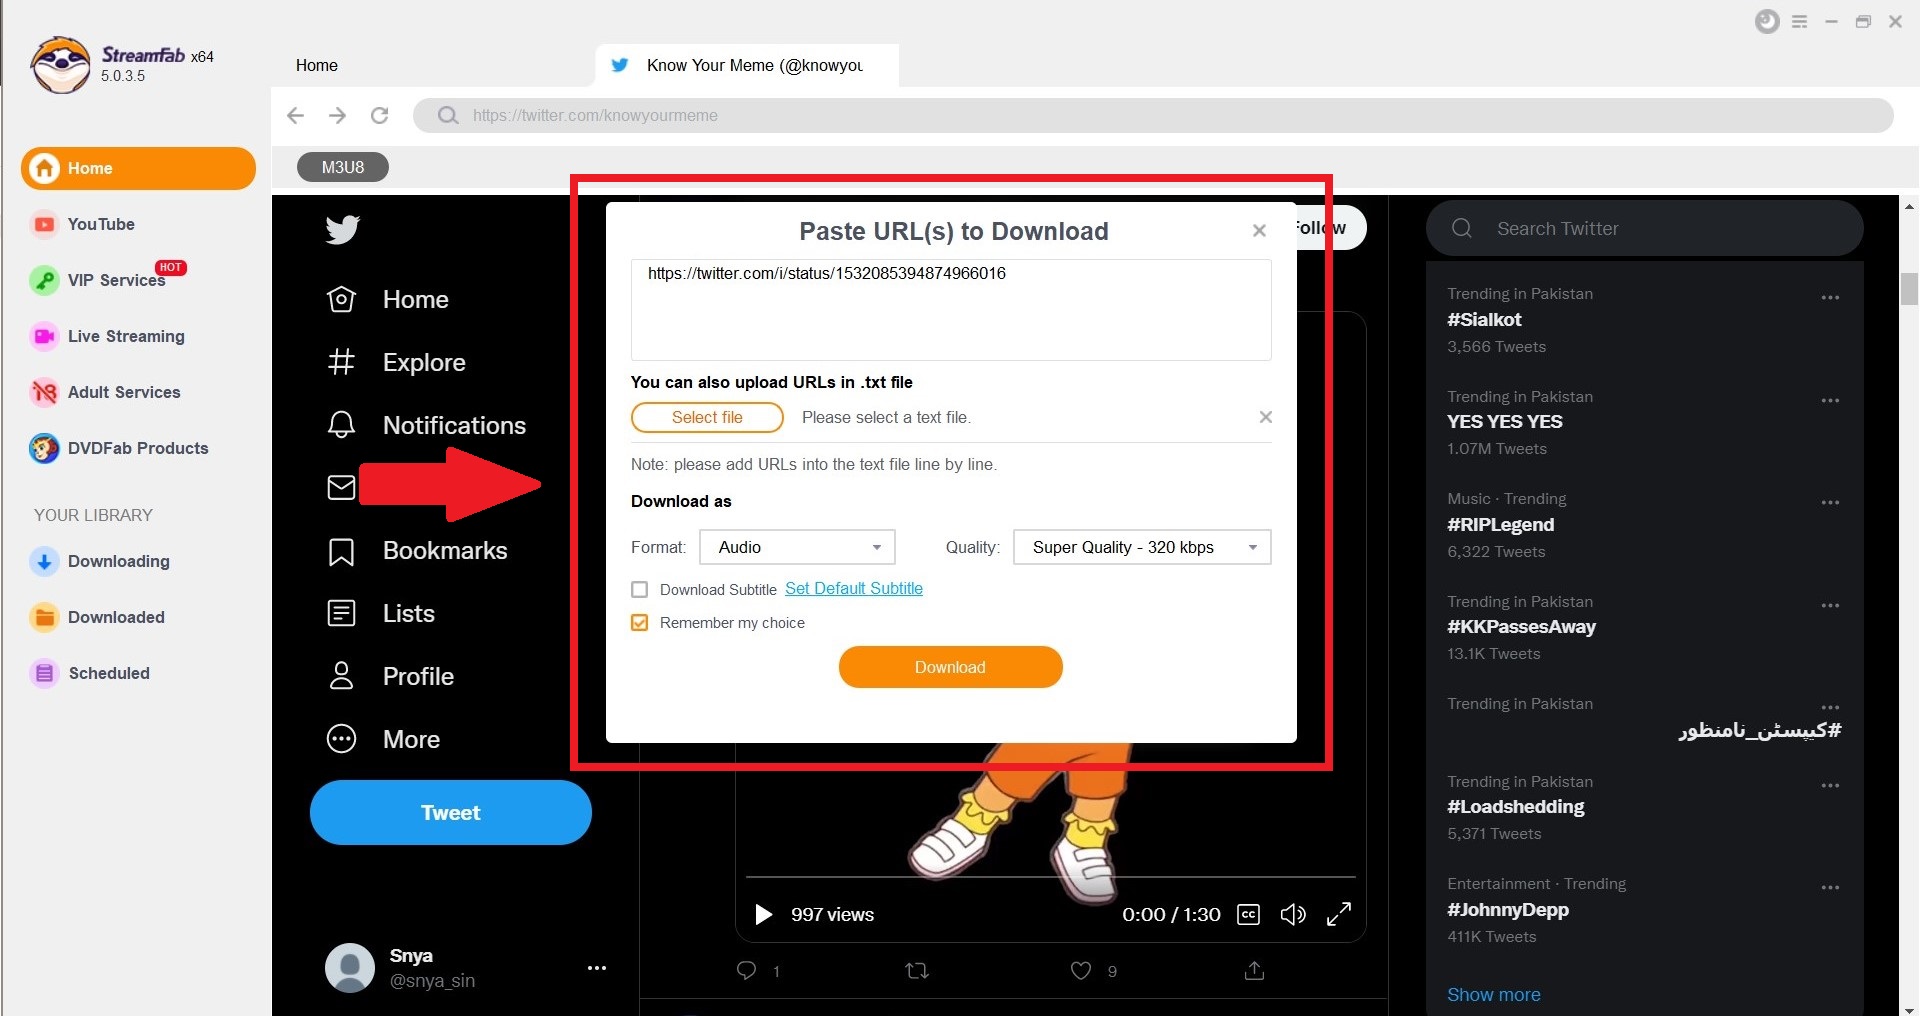This screenshot has width=1920, height=1016.
Task: Click the M3U8 button
Action: coord(343,167)
